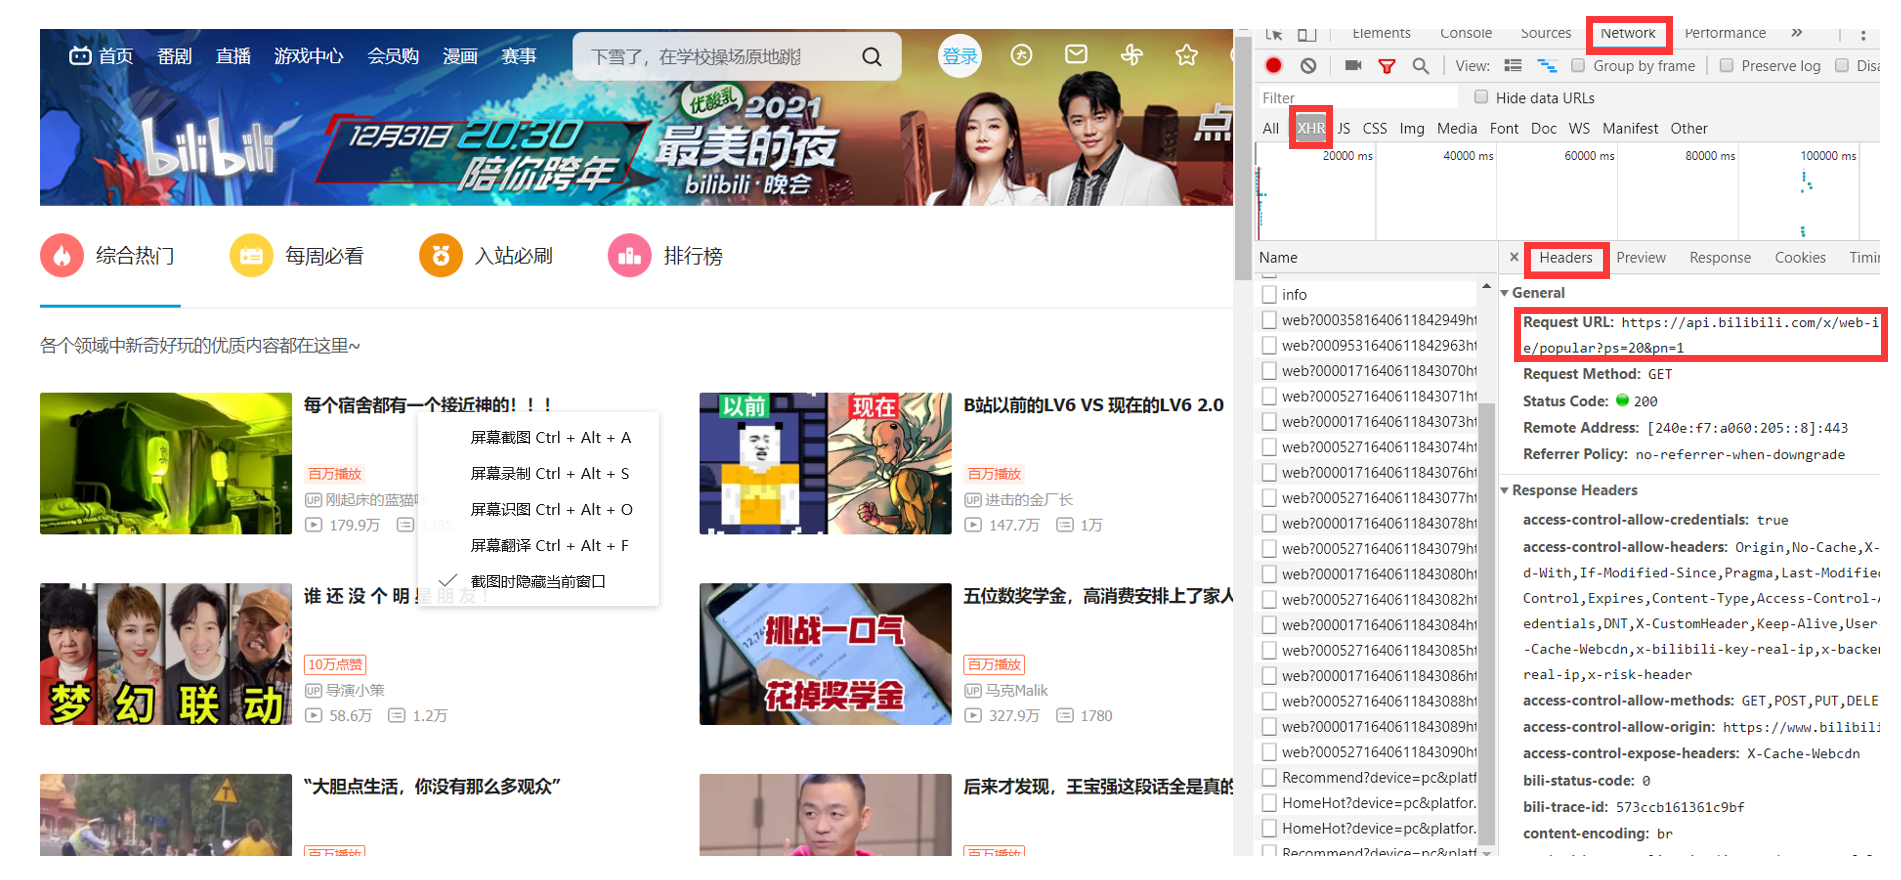Image resolution: width=1901 pixels, height=880 pixels.
Task: Select the Headers tab of the request
Action: [x=1566, y=257]
